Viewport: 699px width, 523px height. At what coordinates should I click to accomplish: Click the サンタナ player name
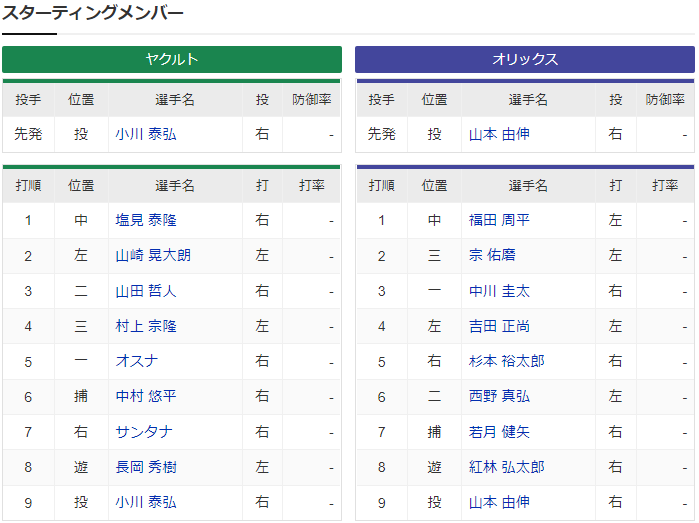coord(144,432)
